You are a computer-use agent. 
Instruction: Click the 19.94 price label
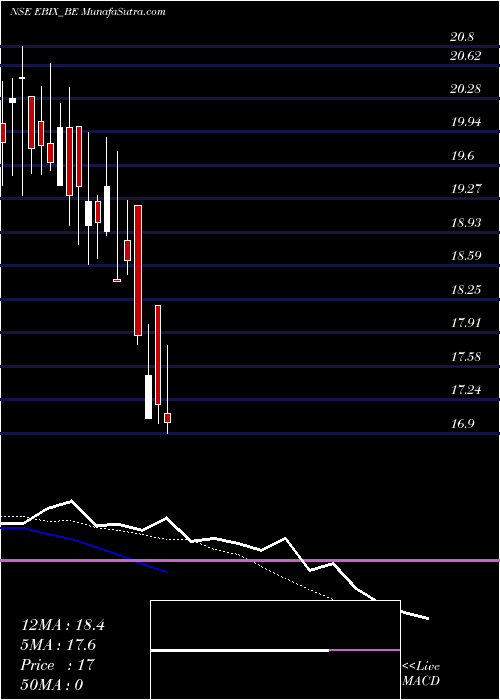click(x=466, y=122)
